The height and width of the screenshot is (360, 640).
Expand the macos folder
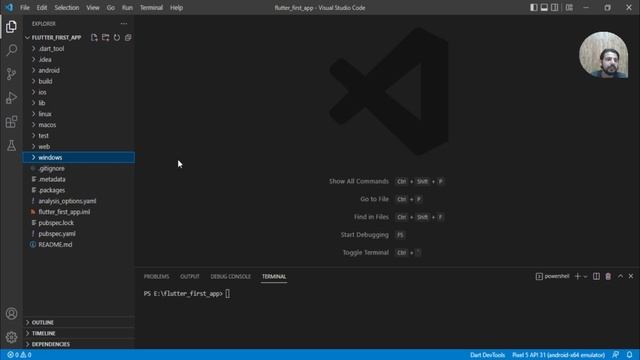[x=78, y=125]
